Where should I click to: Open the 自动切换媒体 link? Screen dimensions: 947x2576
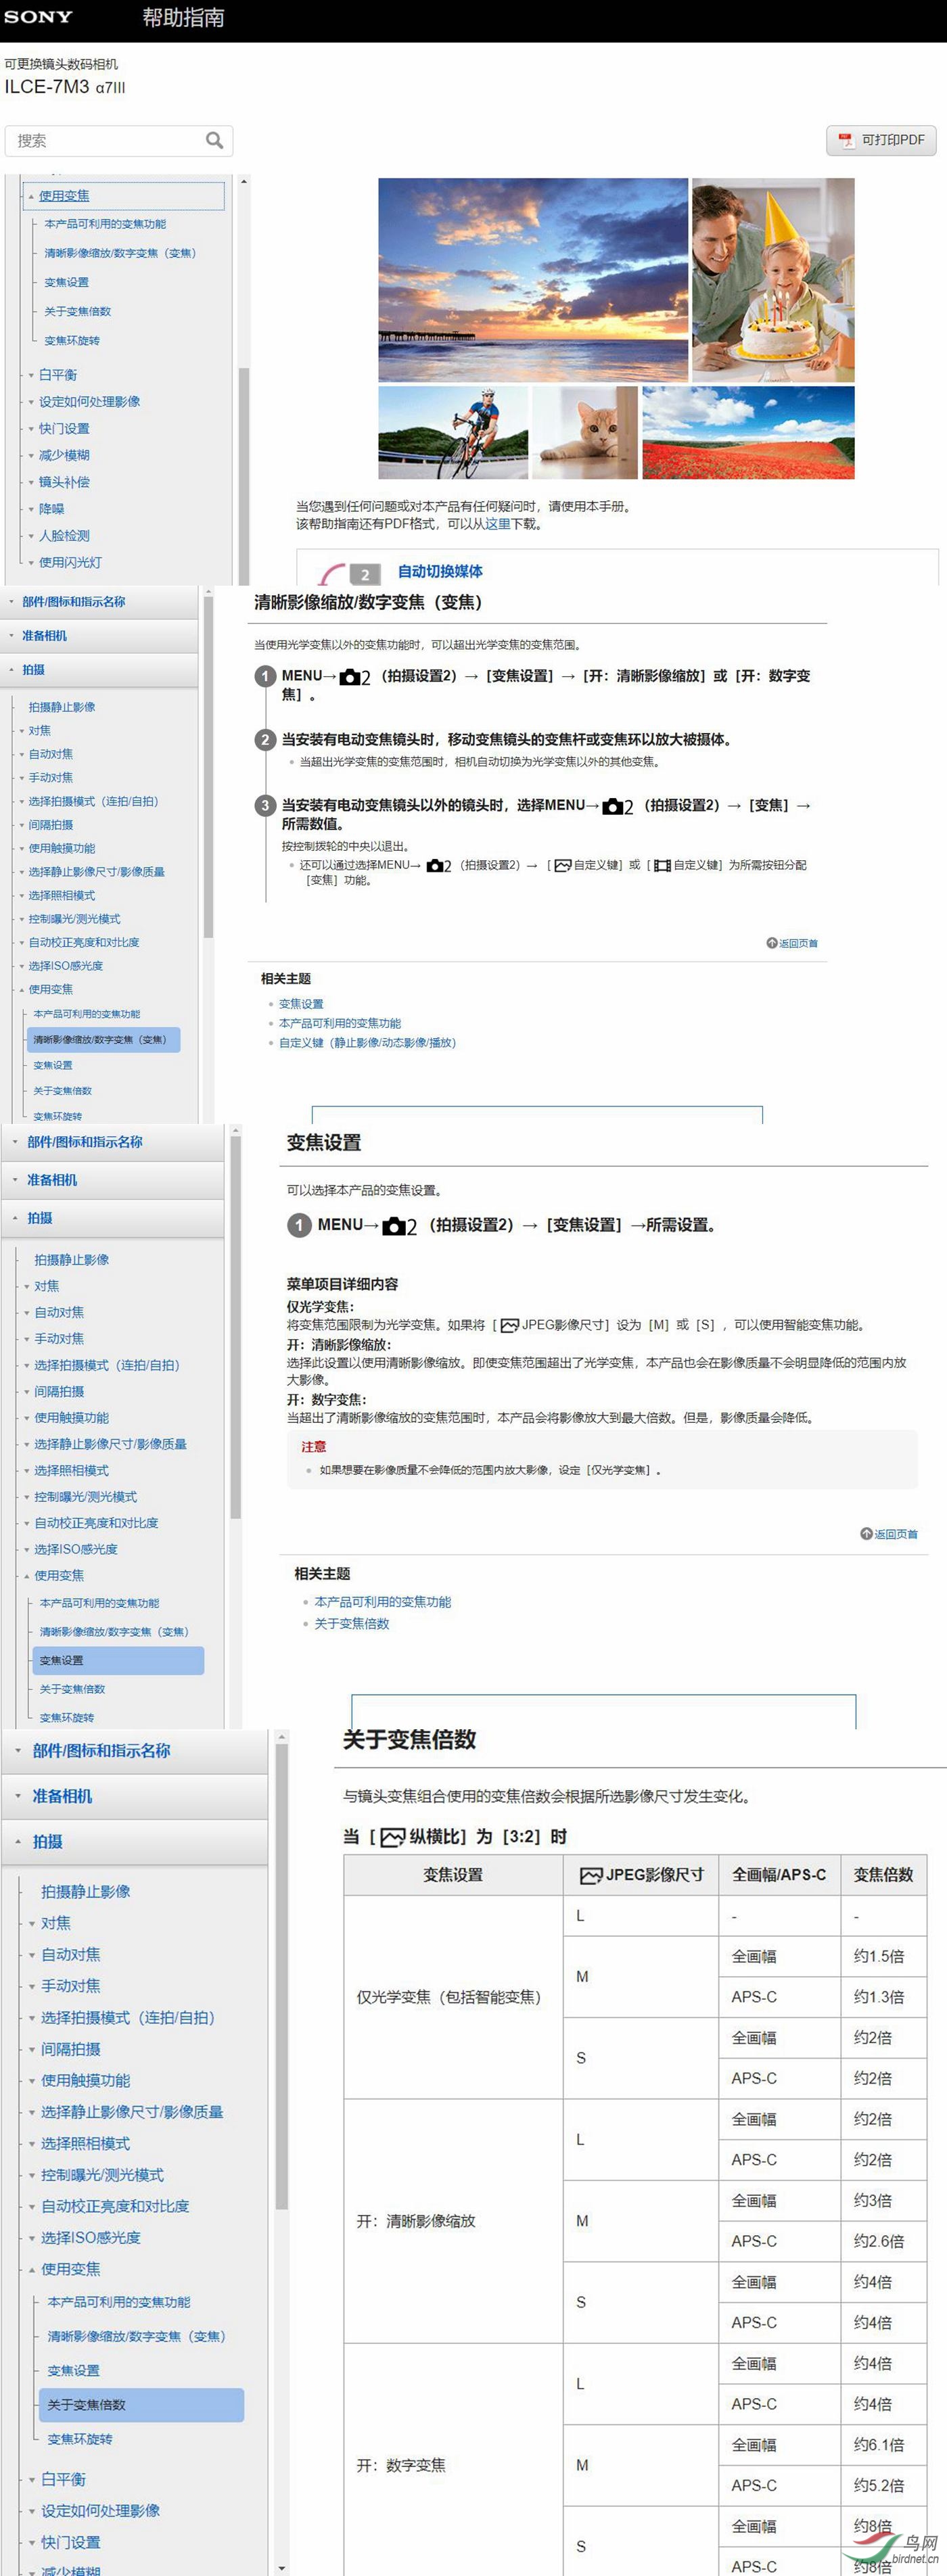[440, 571]
